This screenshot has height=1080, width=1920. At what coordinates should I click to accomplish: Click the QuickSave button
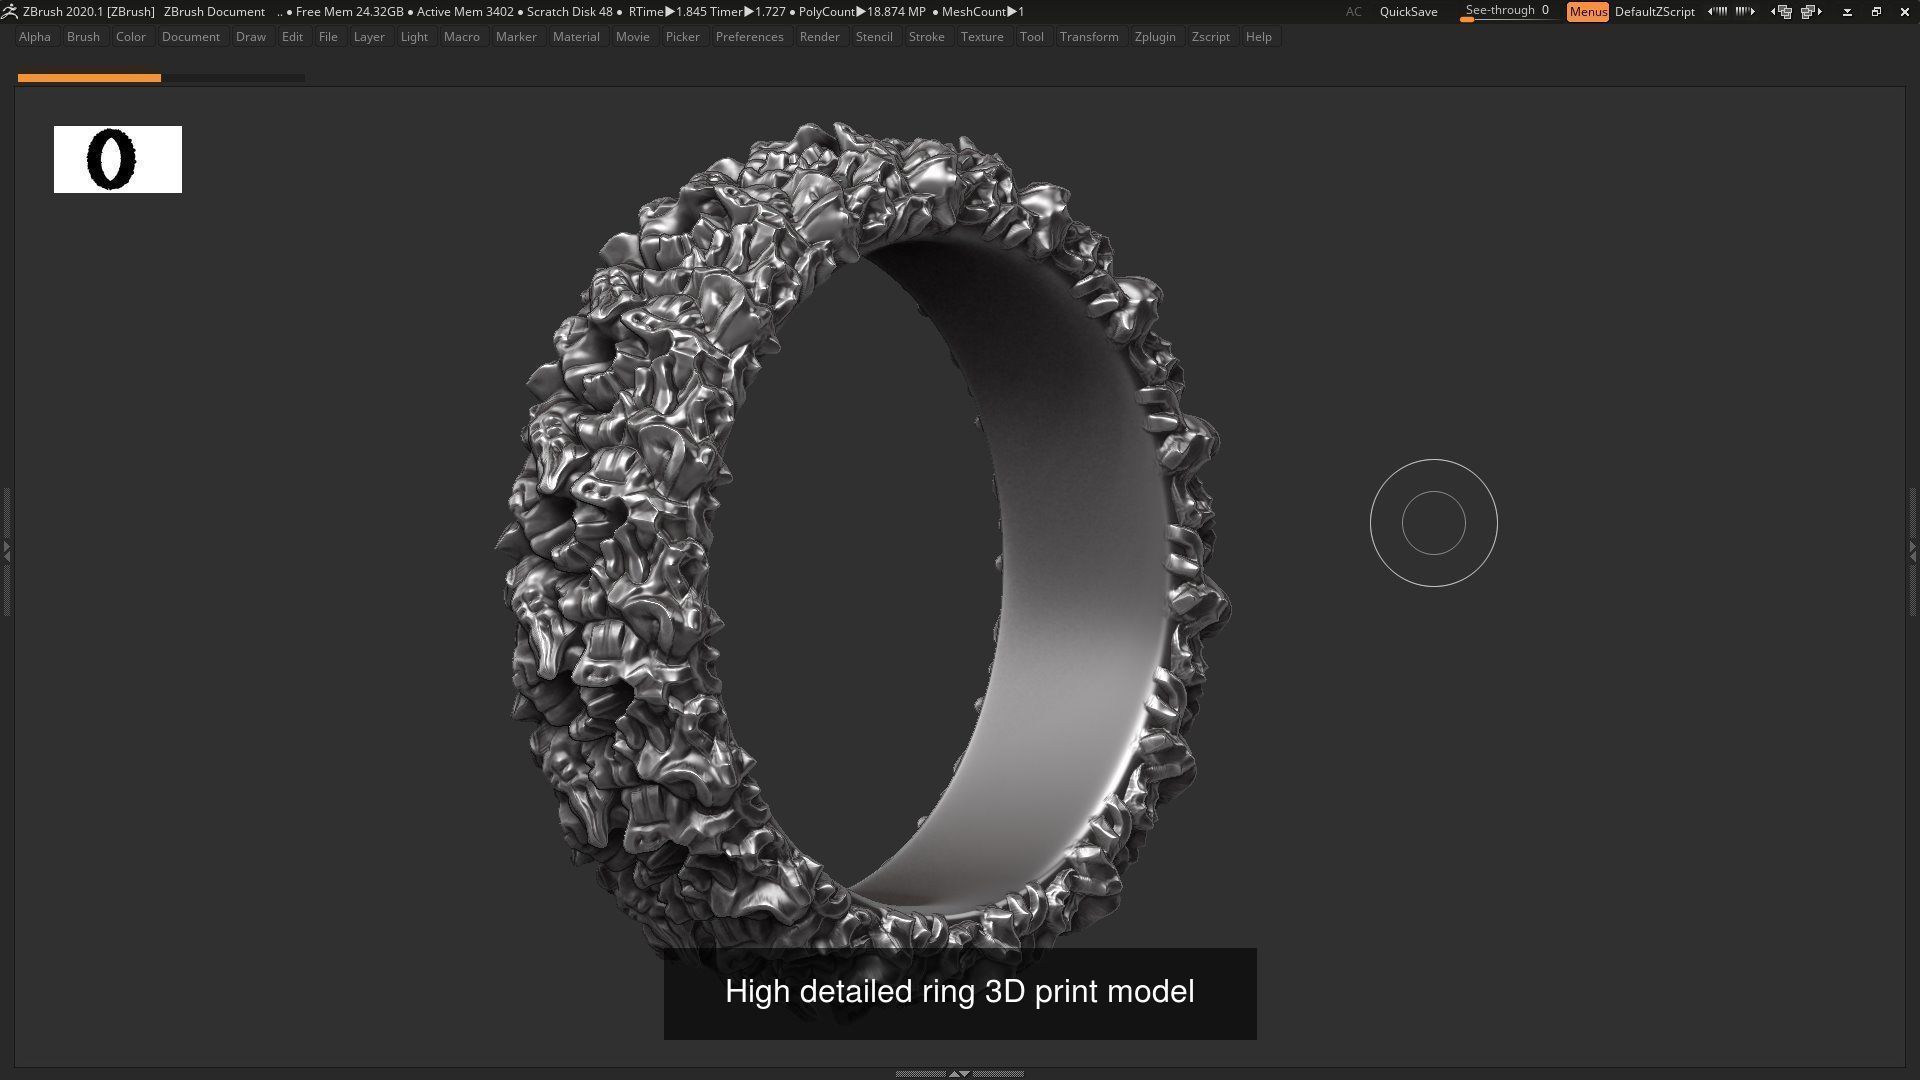[1408, 12]
